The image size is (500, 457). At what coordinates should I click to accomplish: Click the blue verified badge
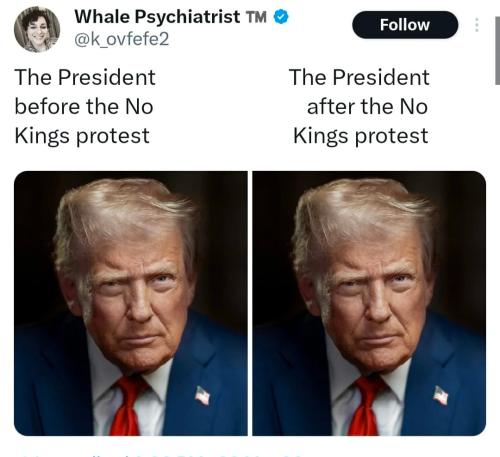pyautogui.click(x=281, y=17)
